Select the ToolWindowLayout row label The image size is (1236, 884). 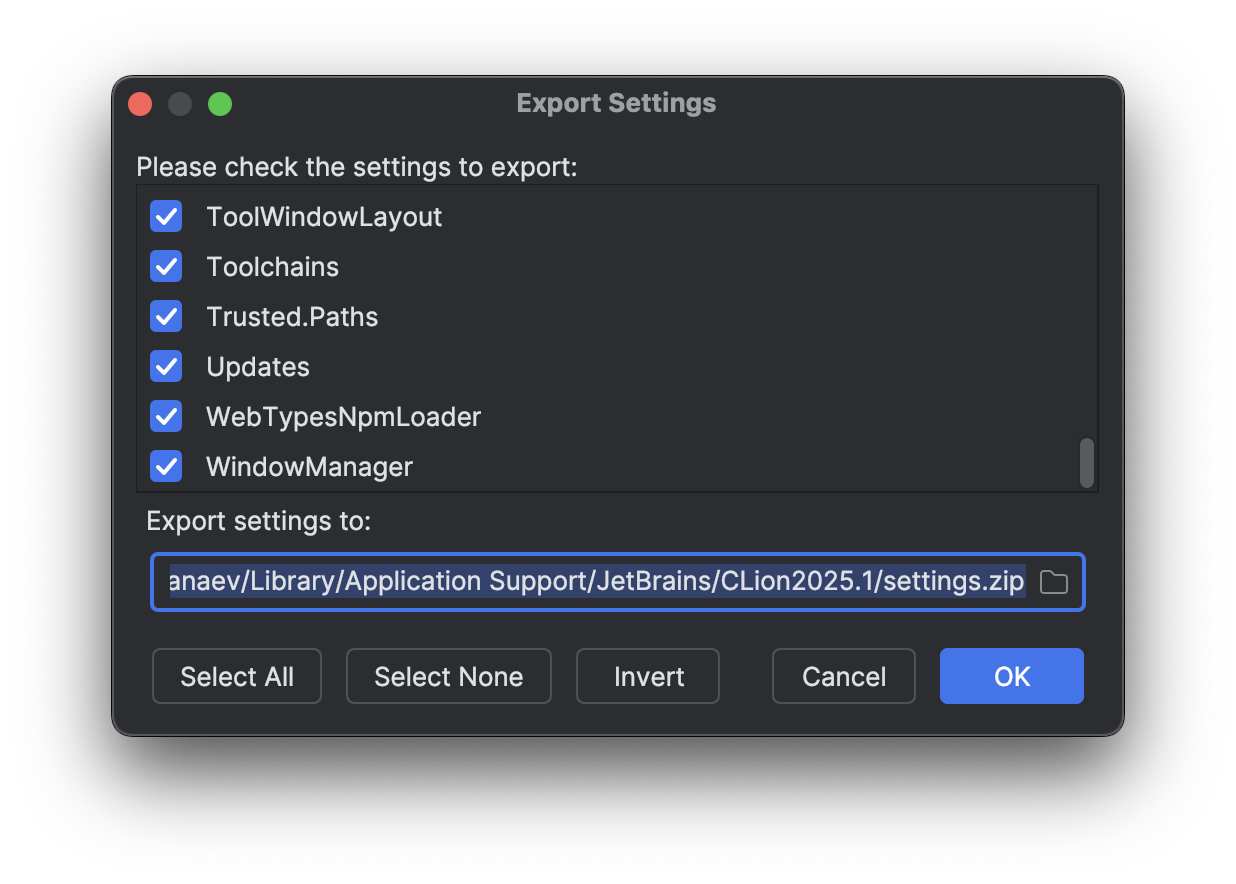324,216
